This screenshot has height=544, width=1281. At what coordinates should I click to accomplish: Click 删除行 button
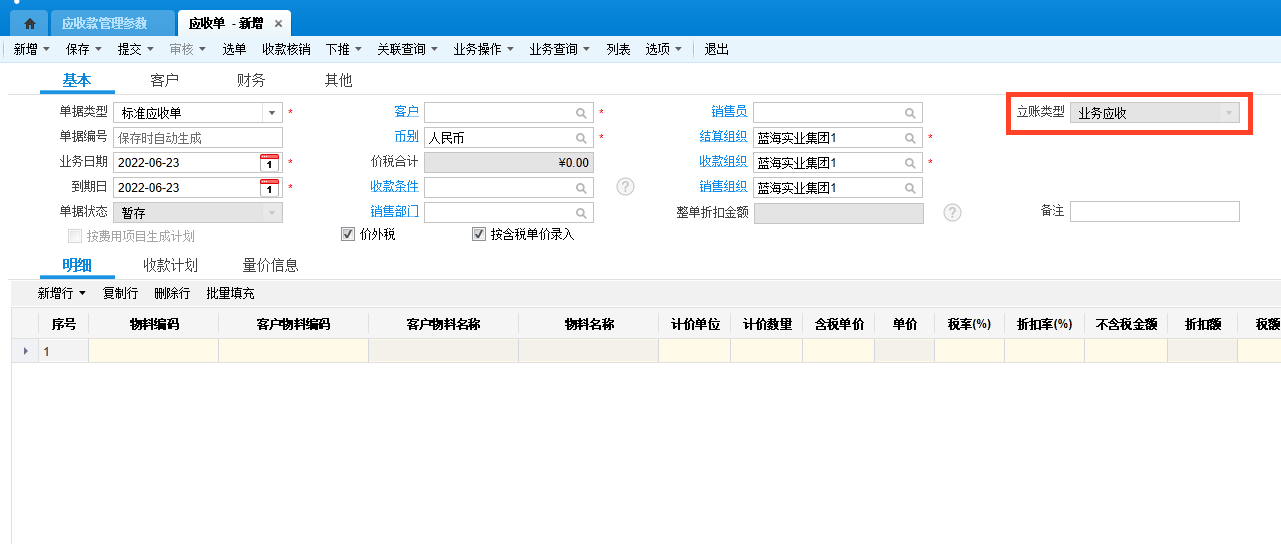pyautogui.click(x=172, y=293)
